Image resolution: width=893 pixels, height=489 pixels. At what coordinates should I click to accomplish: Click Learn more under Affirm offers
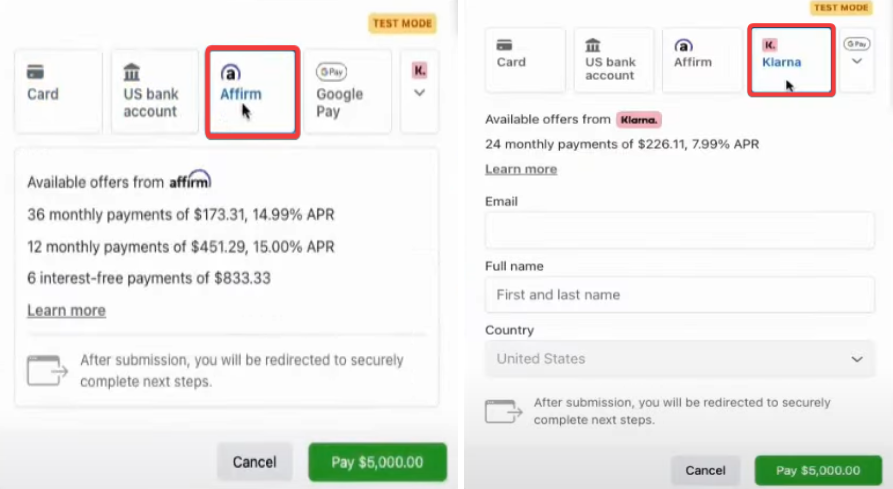click(66, 310)
